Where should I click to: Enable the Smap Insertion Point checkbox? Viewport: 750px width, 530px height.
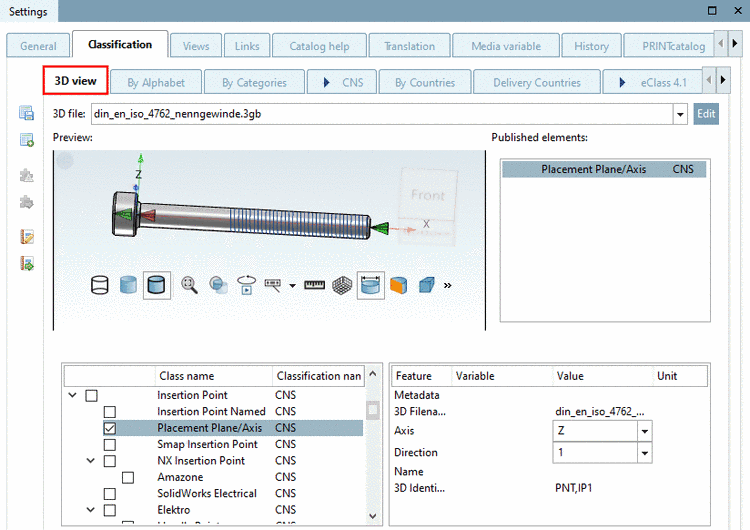coord(110,444)
